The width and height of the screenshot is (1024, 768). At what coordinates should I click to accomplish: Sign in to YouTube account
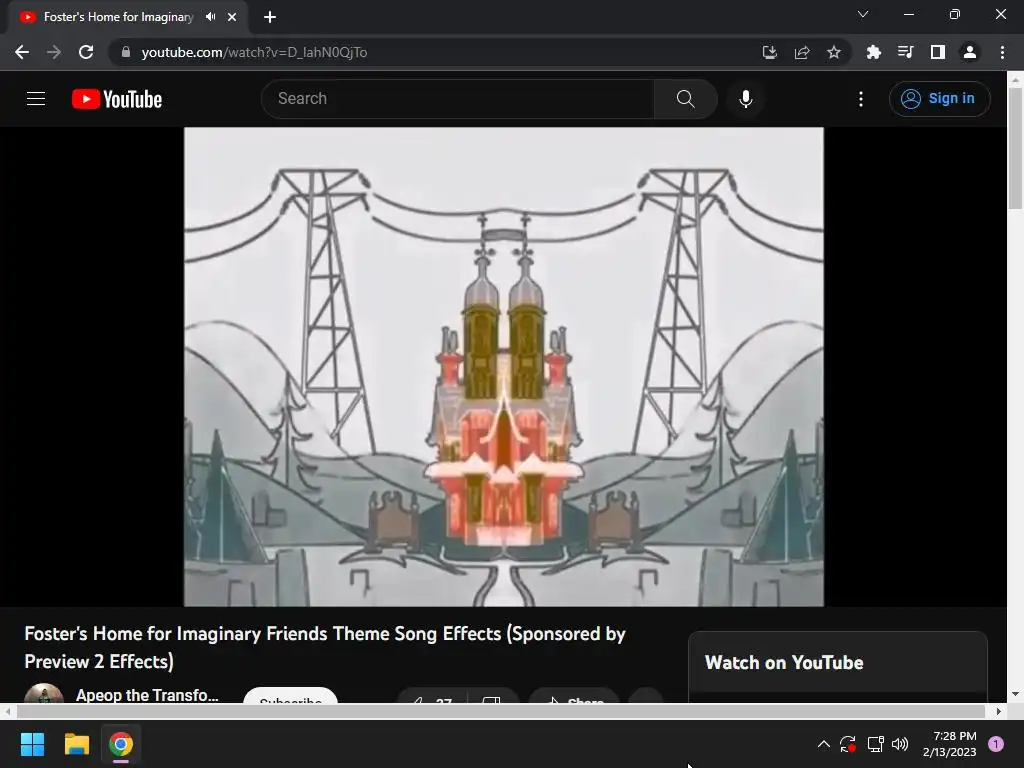click(x=939, y=99)
